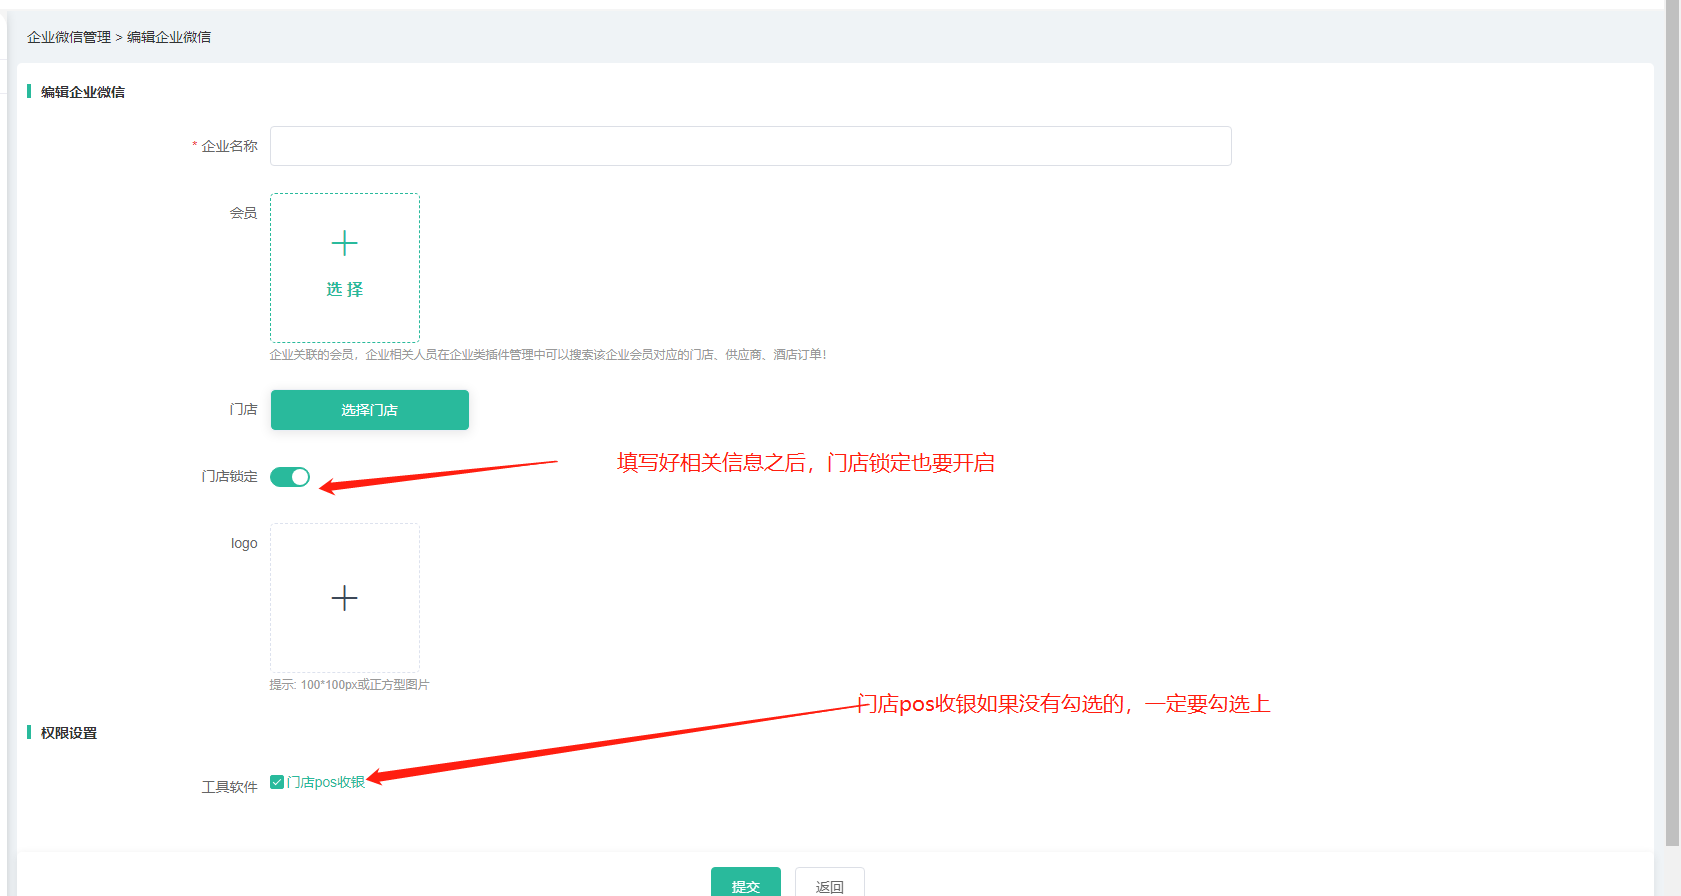The image size is (1681, 896).
Task: Click the plus icon in the logo upload box
Action: [344, 598]
